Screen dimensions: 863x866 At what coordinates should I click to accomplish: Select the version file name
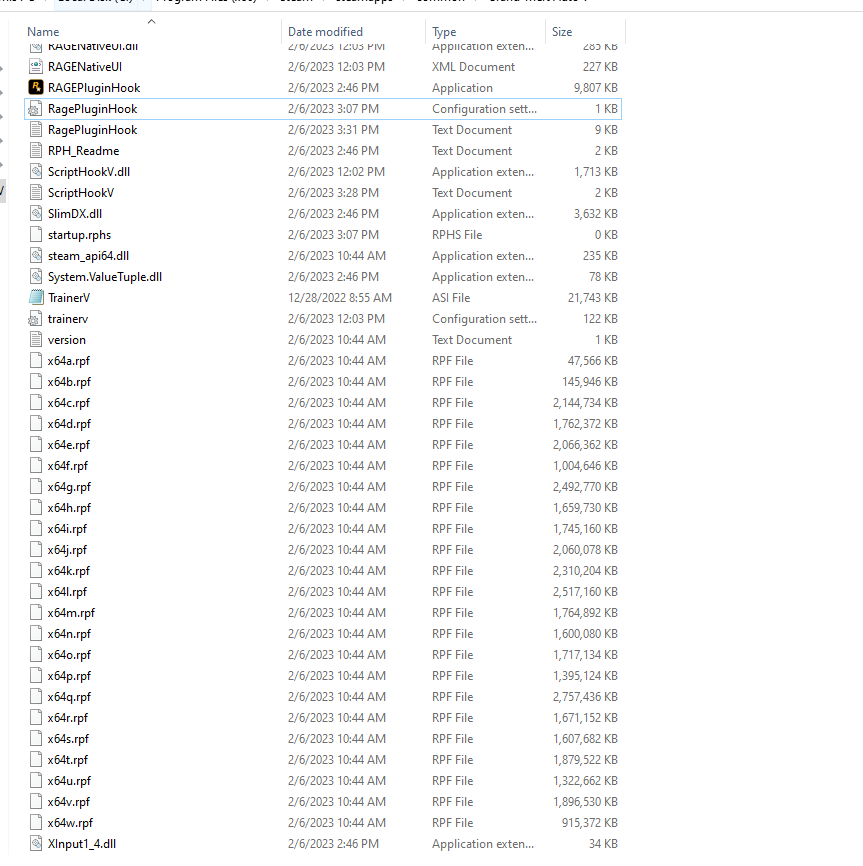point(67,340)
